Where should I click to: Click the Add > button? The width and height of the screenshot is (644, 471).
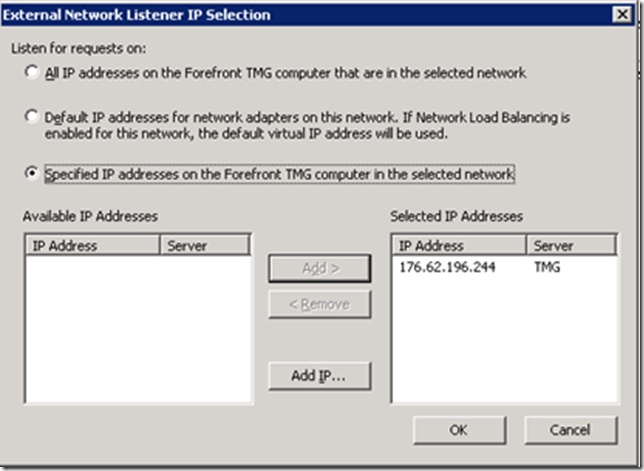pyautogui.click(x=319, y=270)
